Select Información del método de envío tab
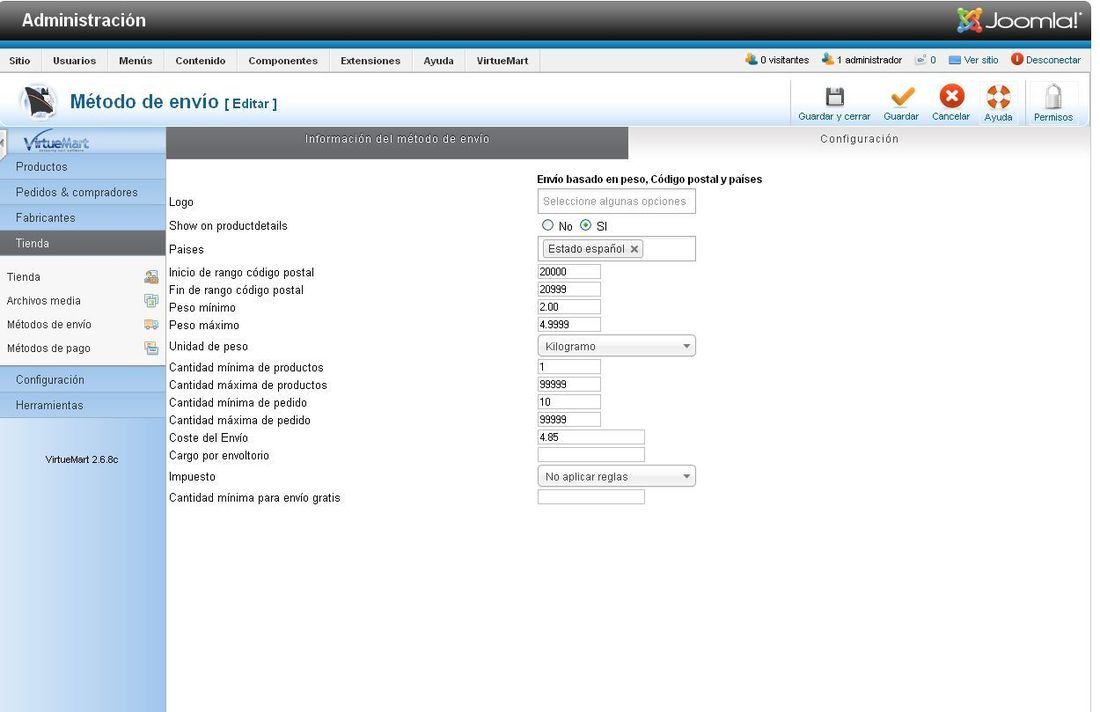The image size is (1100, 712). tap(397, 142)
